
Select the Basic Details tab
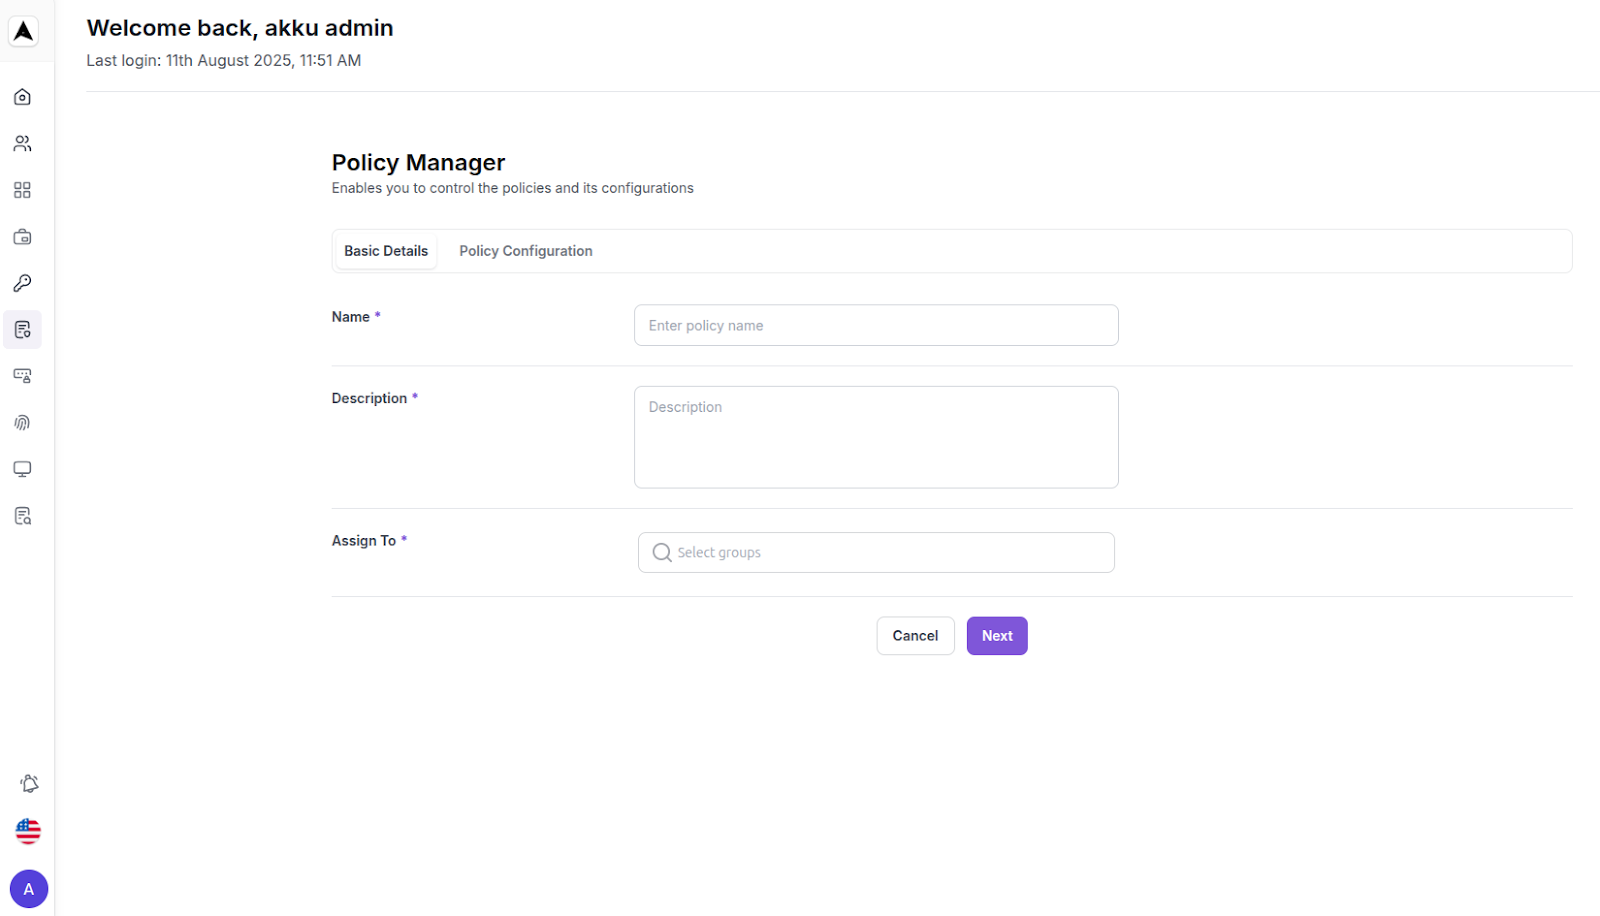(385, 250)
